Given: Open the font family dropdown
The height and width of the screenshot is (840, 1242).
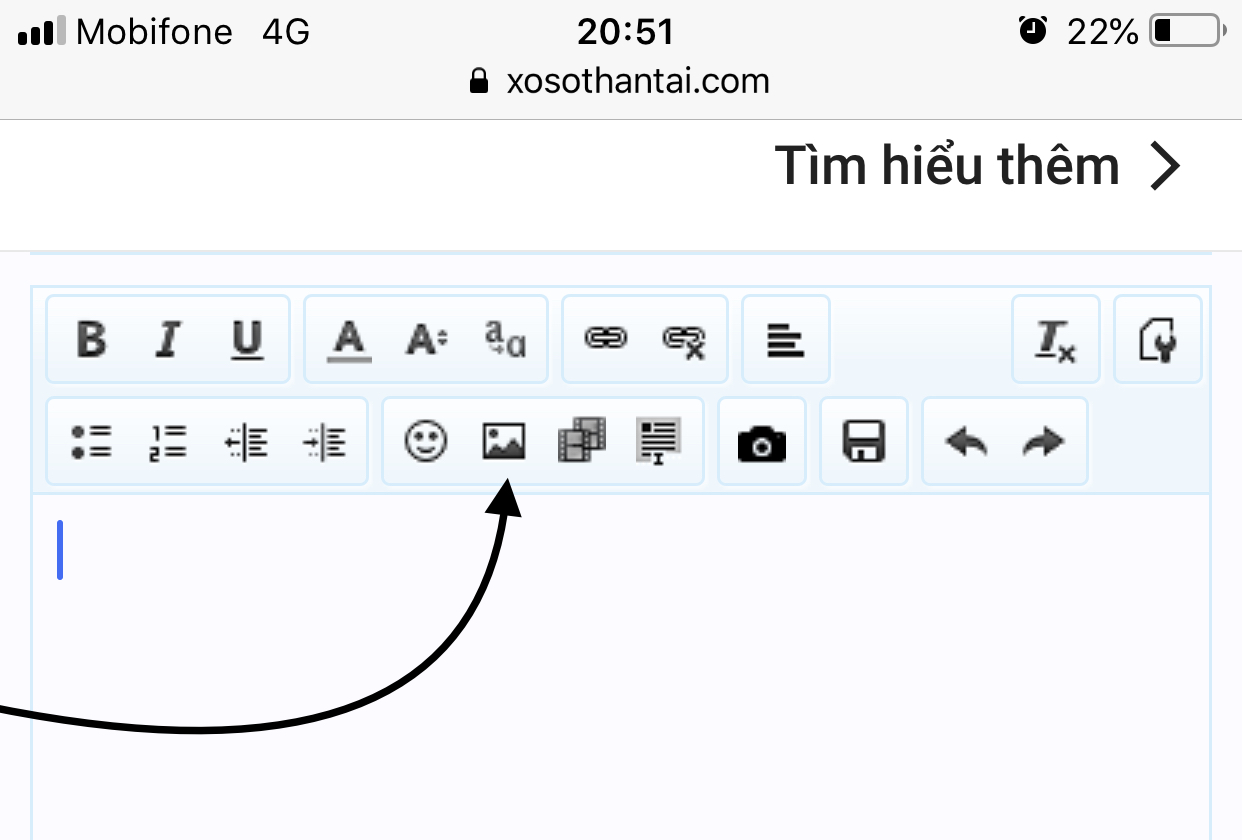Looking at the screenshot, I should (x=505, y=340).
